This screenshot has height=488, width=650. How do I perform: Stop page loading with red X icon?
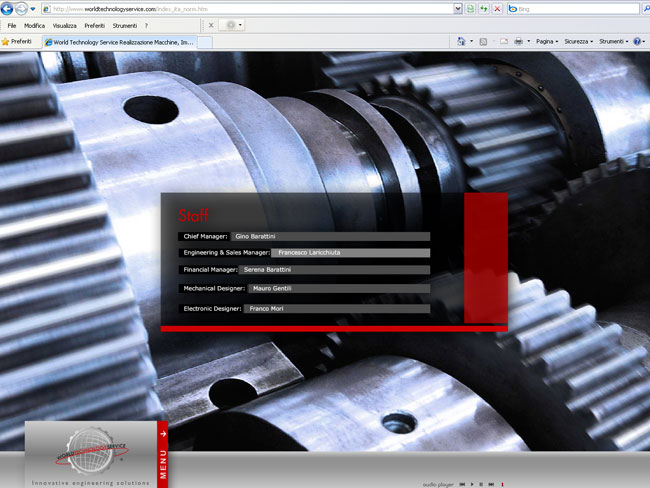(x=497, y=9)
